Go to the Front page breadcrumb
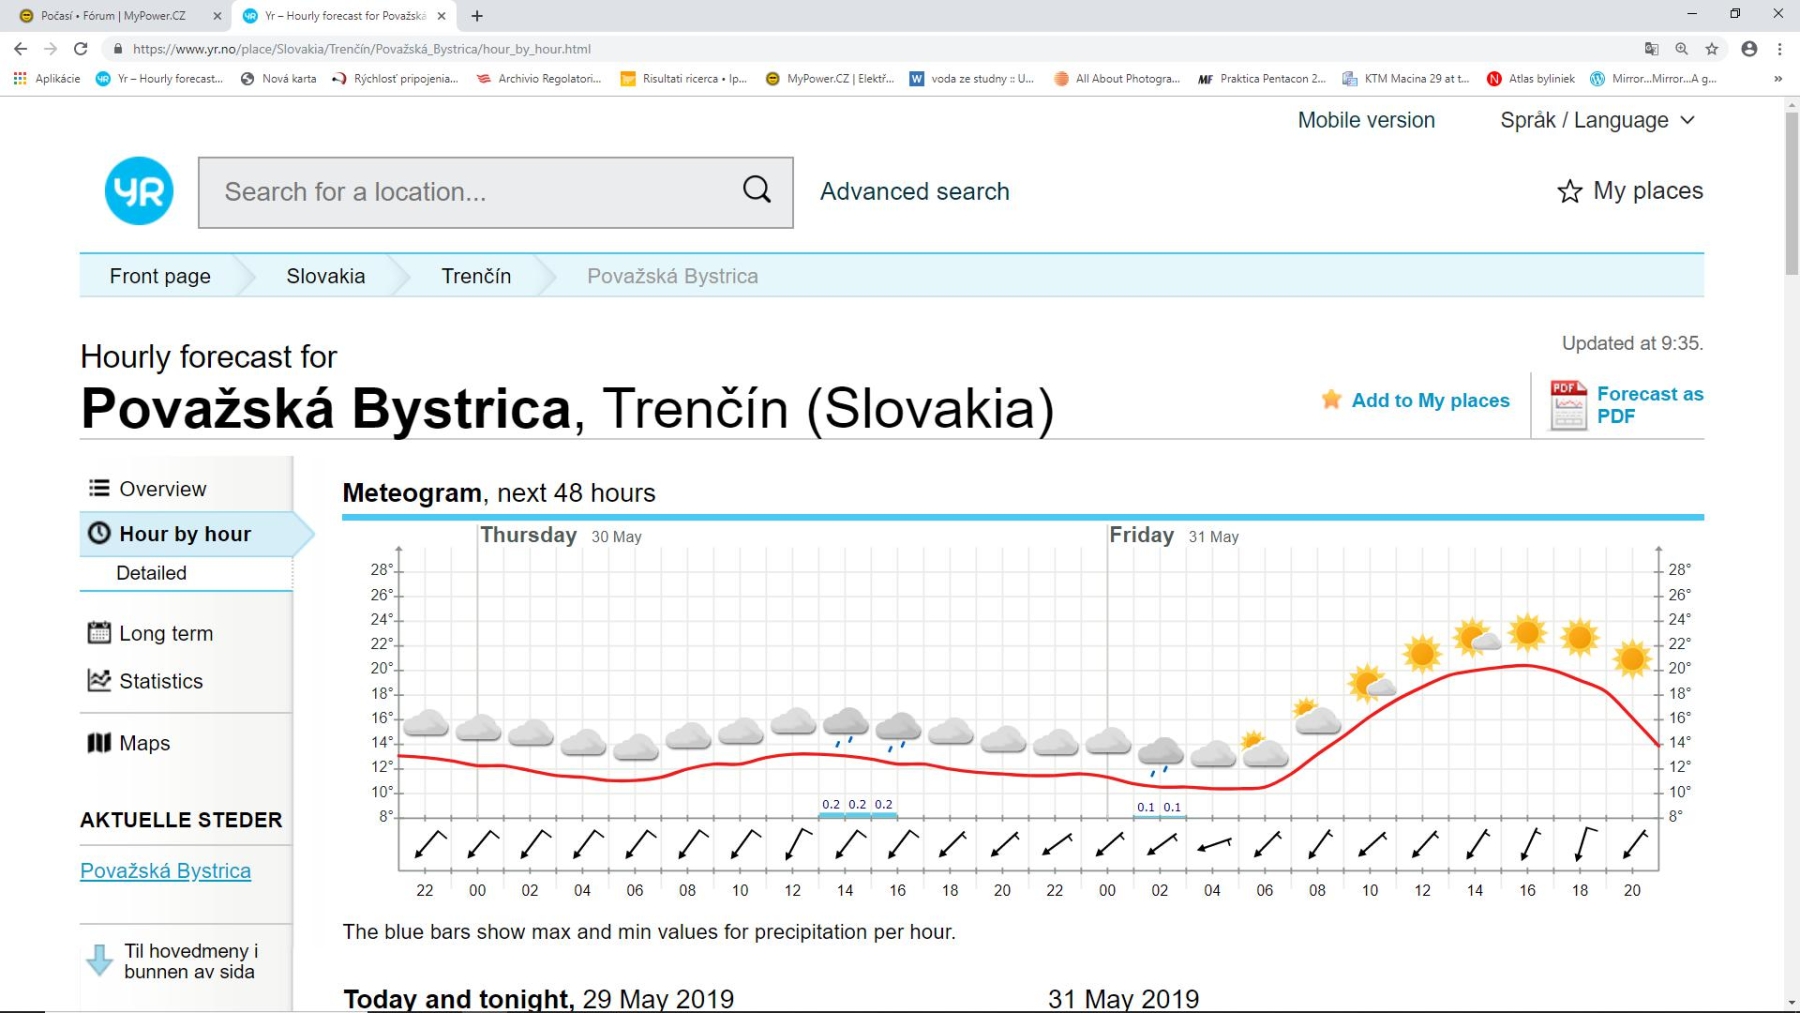 [160, 276]
